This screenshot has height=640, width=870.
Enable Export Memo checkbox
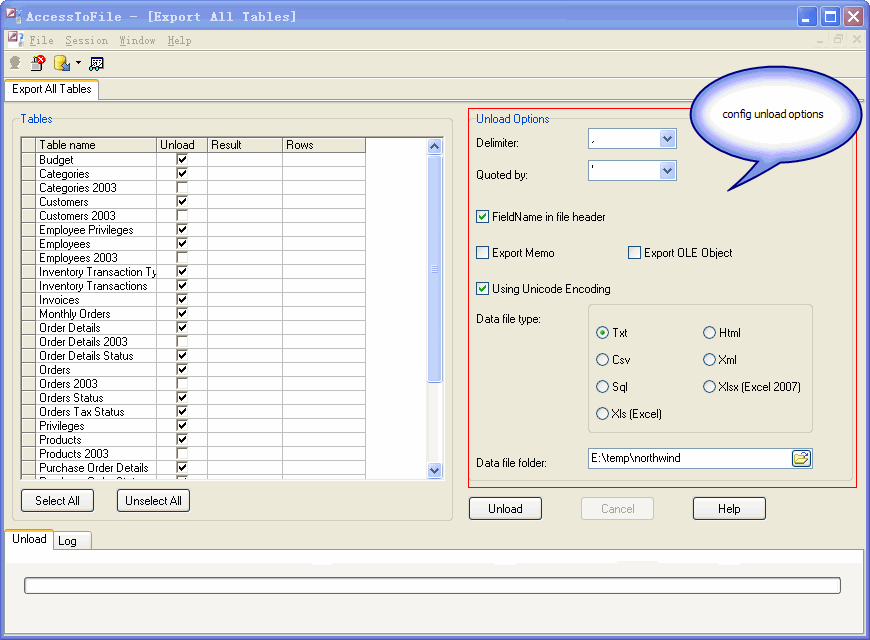tap(483, 253)
